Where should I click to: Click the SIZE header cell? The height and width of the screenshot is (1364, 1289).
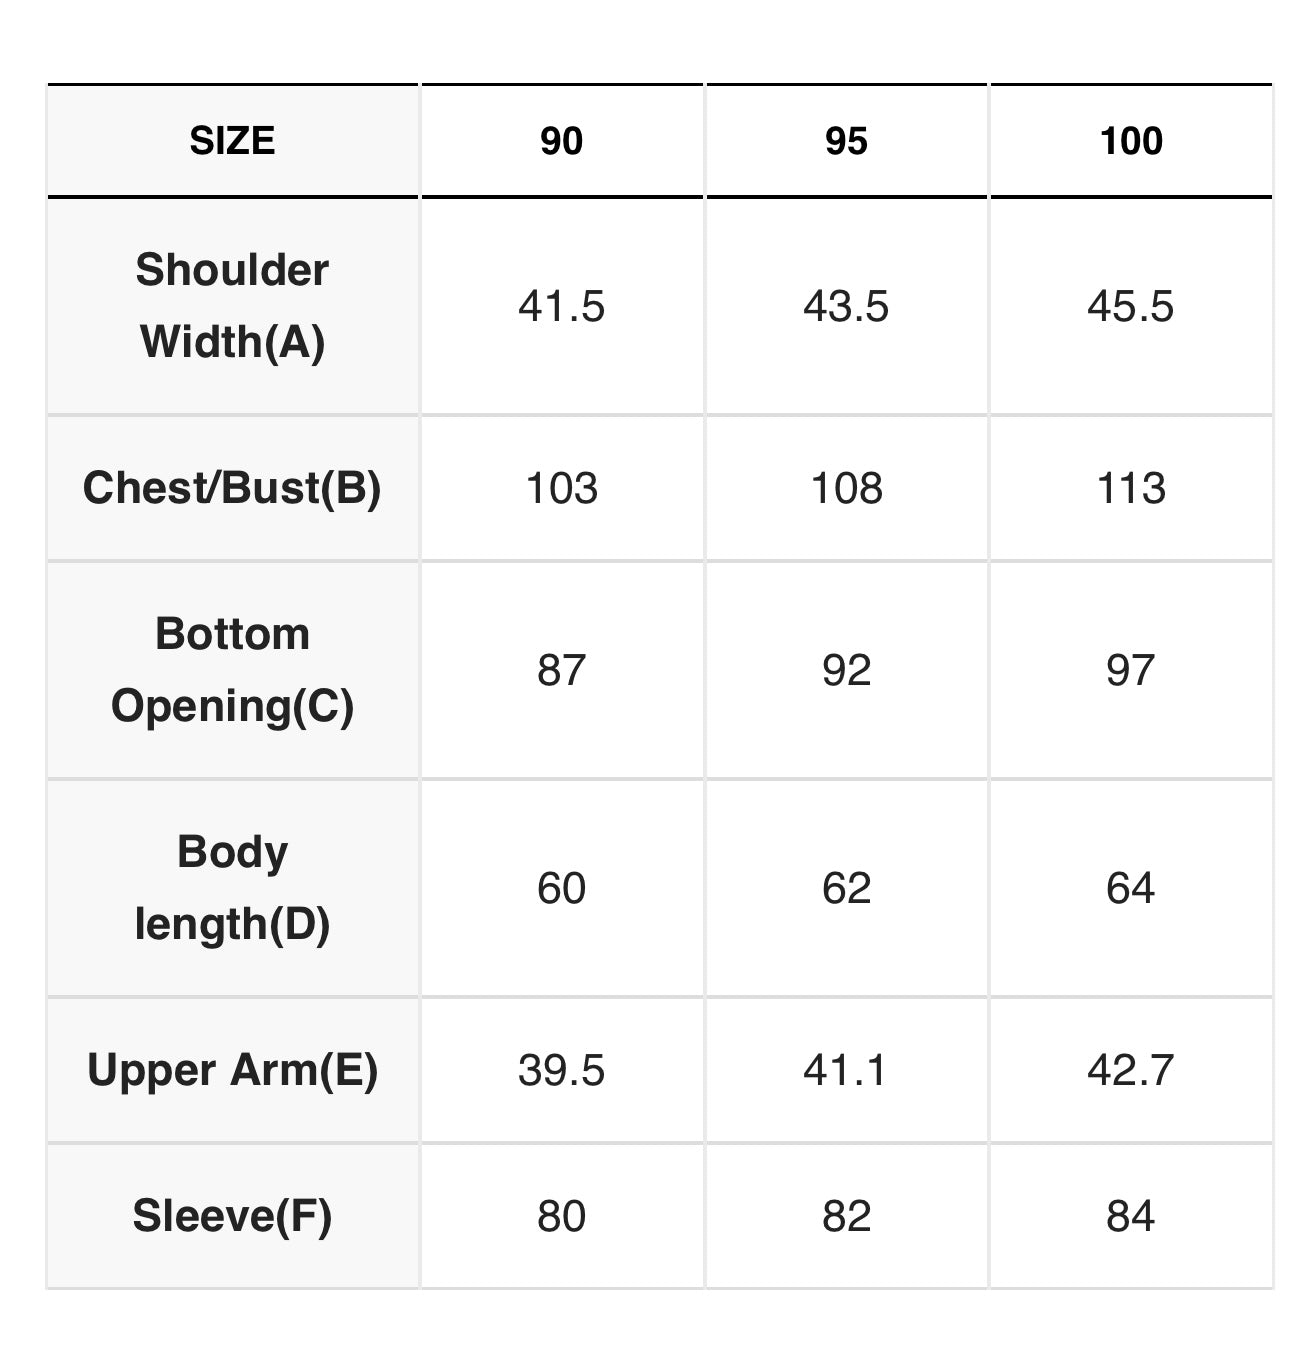232,141
